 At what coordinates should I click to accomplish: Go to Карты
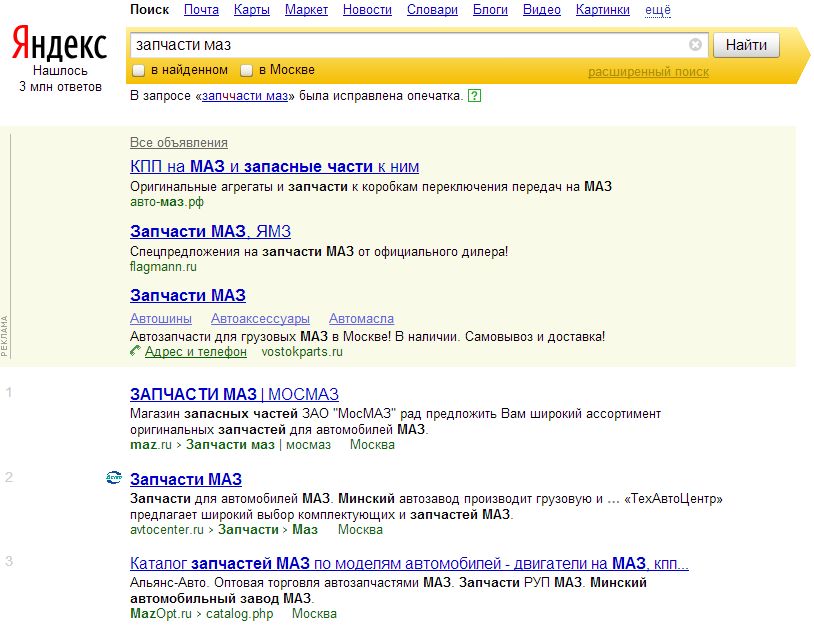point(252,10)
